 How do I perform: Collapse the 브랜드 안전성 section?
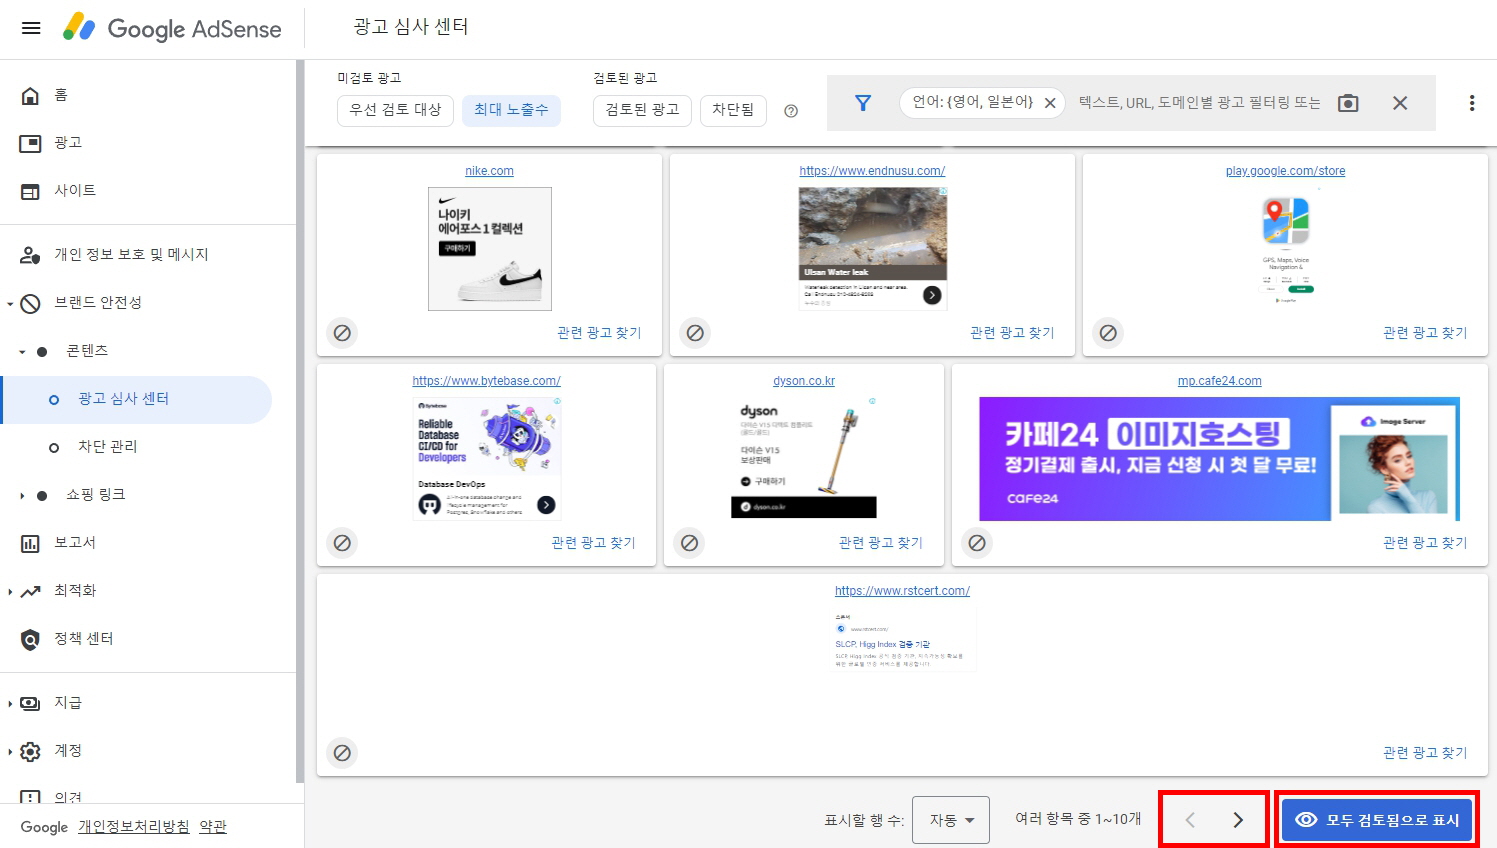coord(10,303)
